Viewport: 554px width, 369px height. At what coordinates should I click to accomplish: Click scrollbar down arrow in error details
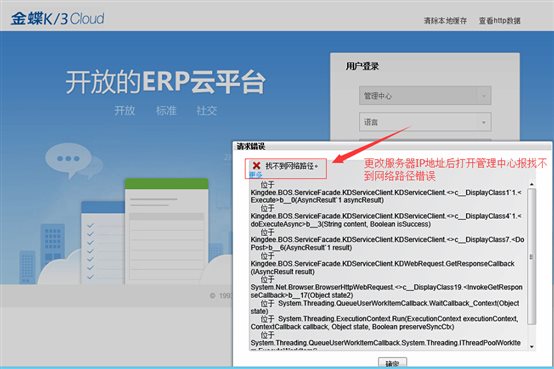point(531,347)
